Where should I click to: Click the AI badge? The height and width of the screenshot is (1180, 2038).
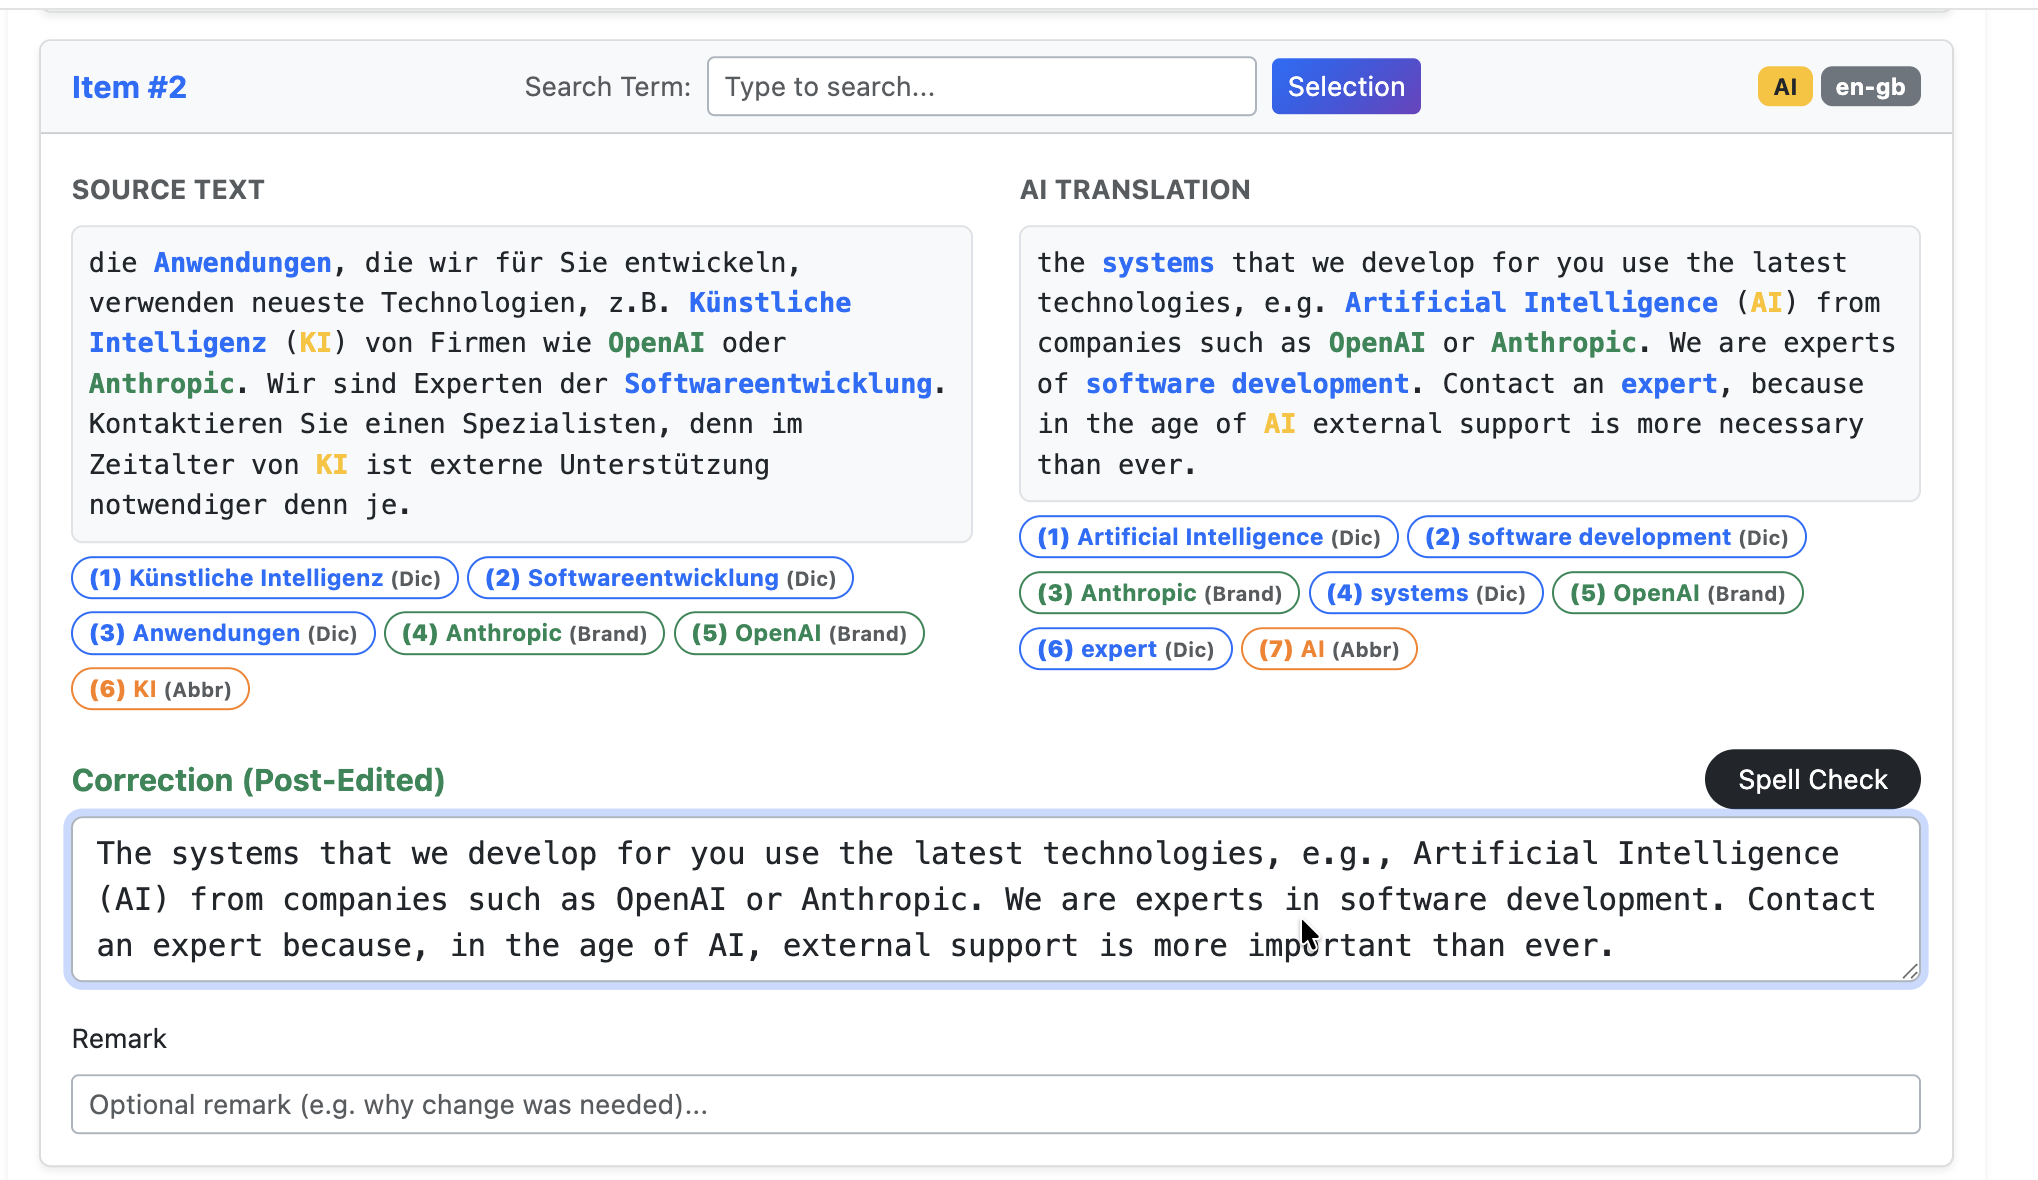point(1785,87)
